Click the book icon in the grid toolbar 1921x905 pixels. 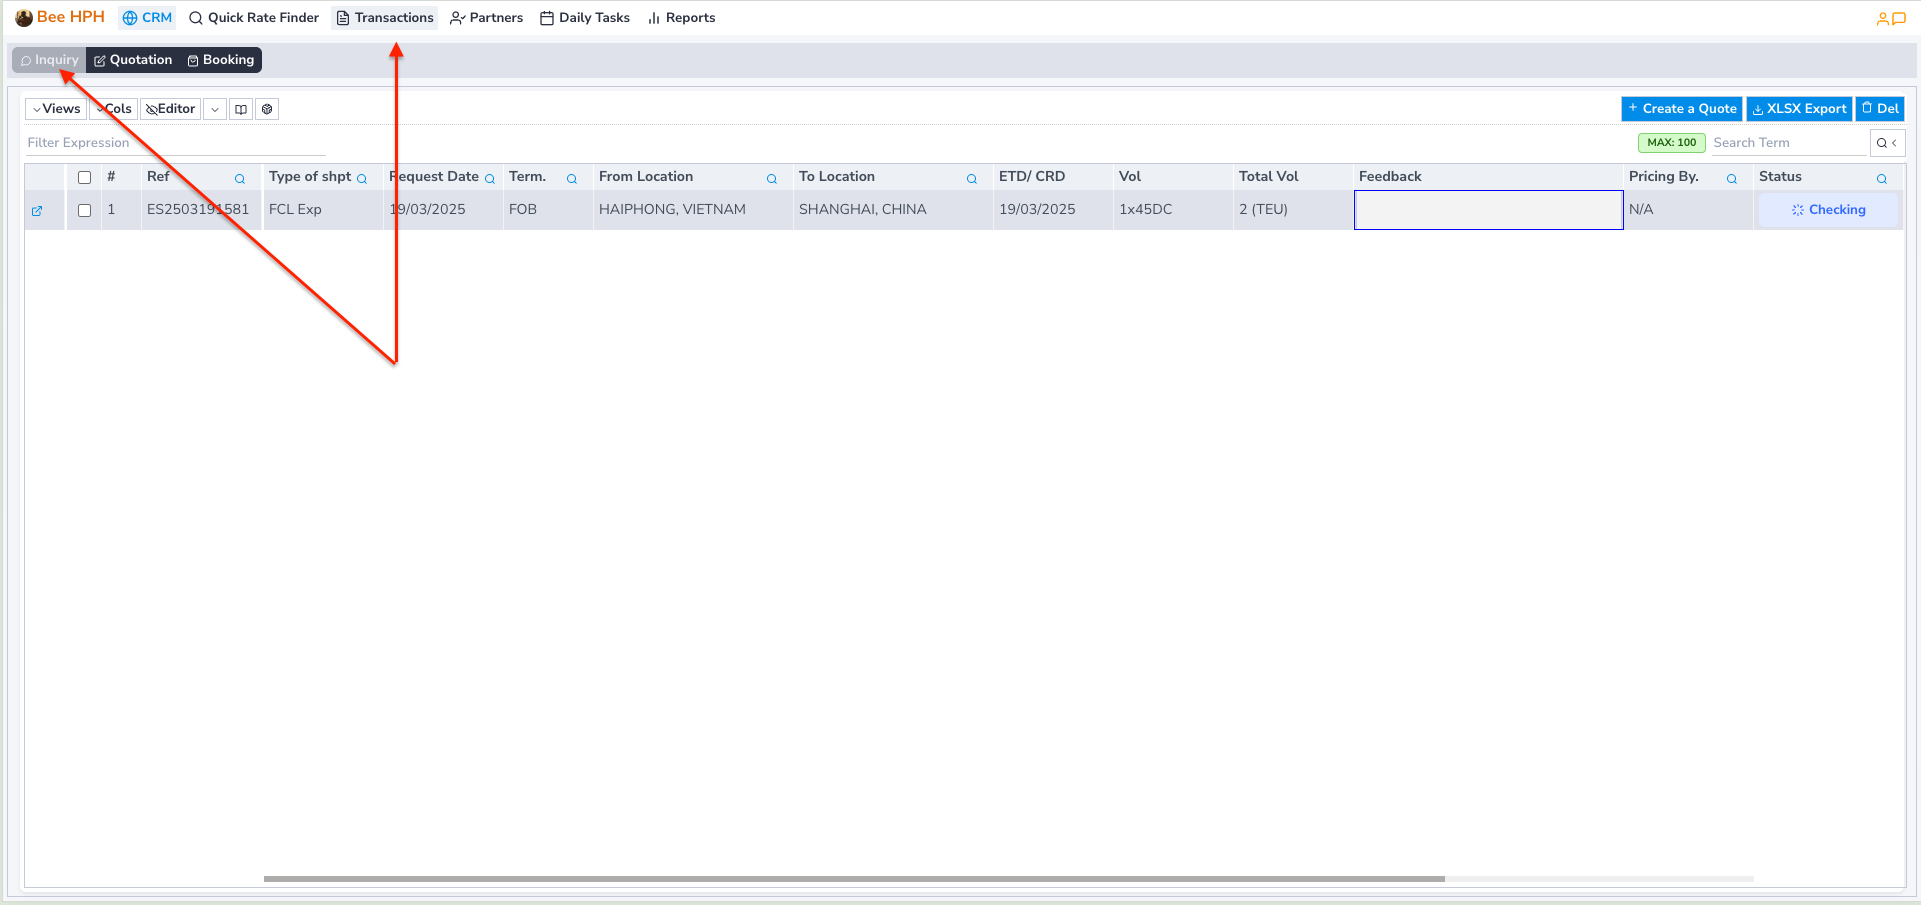[241, 108]
